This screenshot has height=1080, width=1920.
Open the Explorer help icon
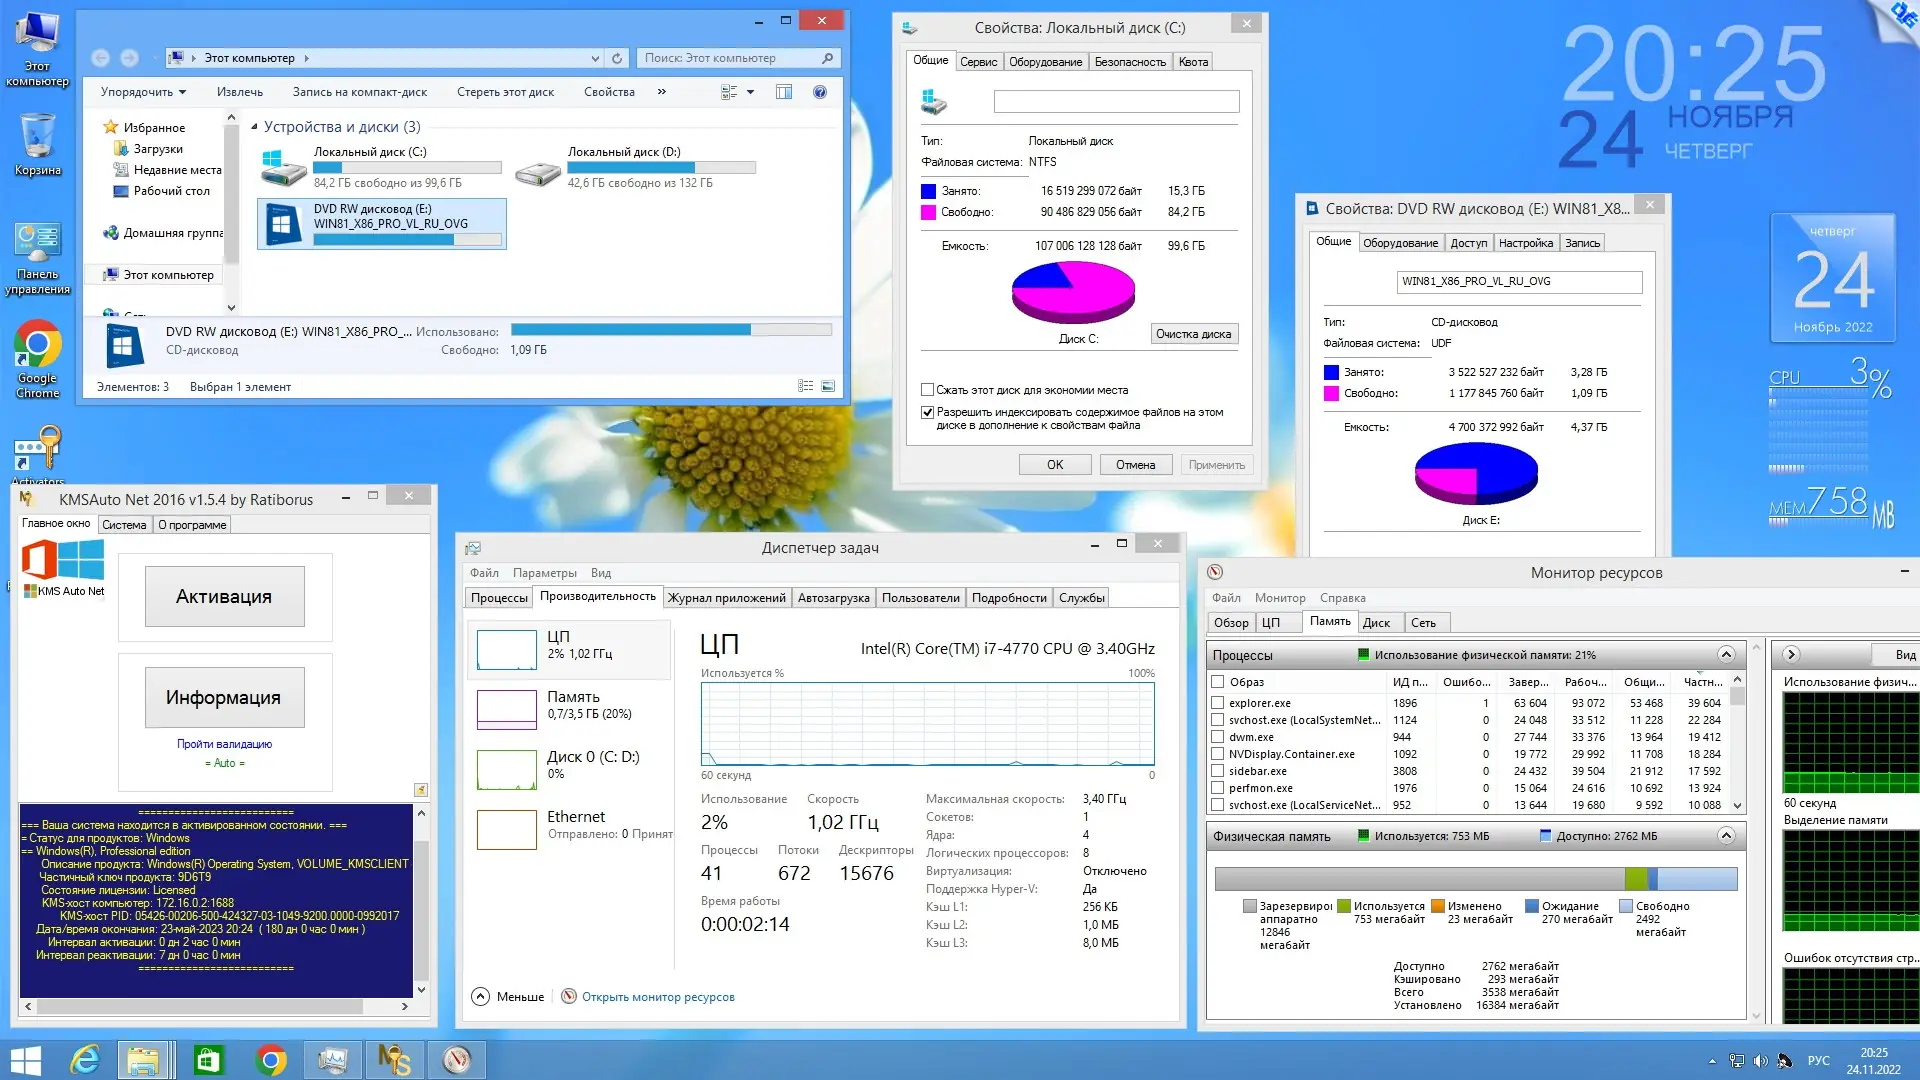[x=819, y=92]
